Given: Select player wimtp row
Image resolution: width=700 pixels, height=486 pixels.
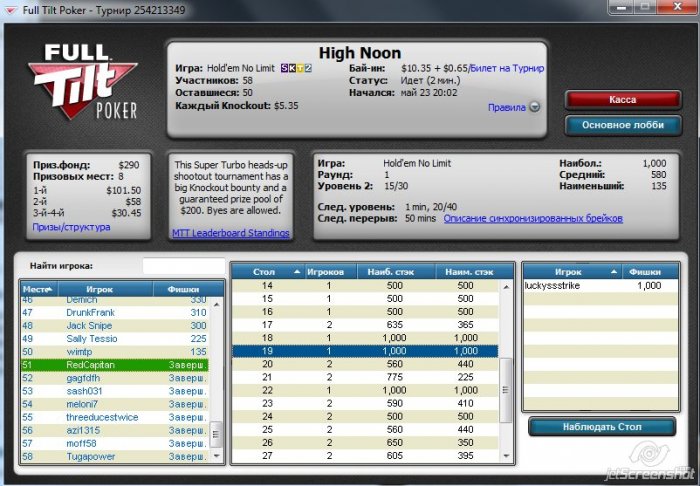Looking at the screenshot, I should tap(114, 352).
